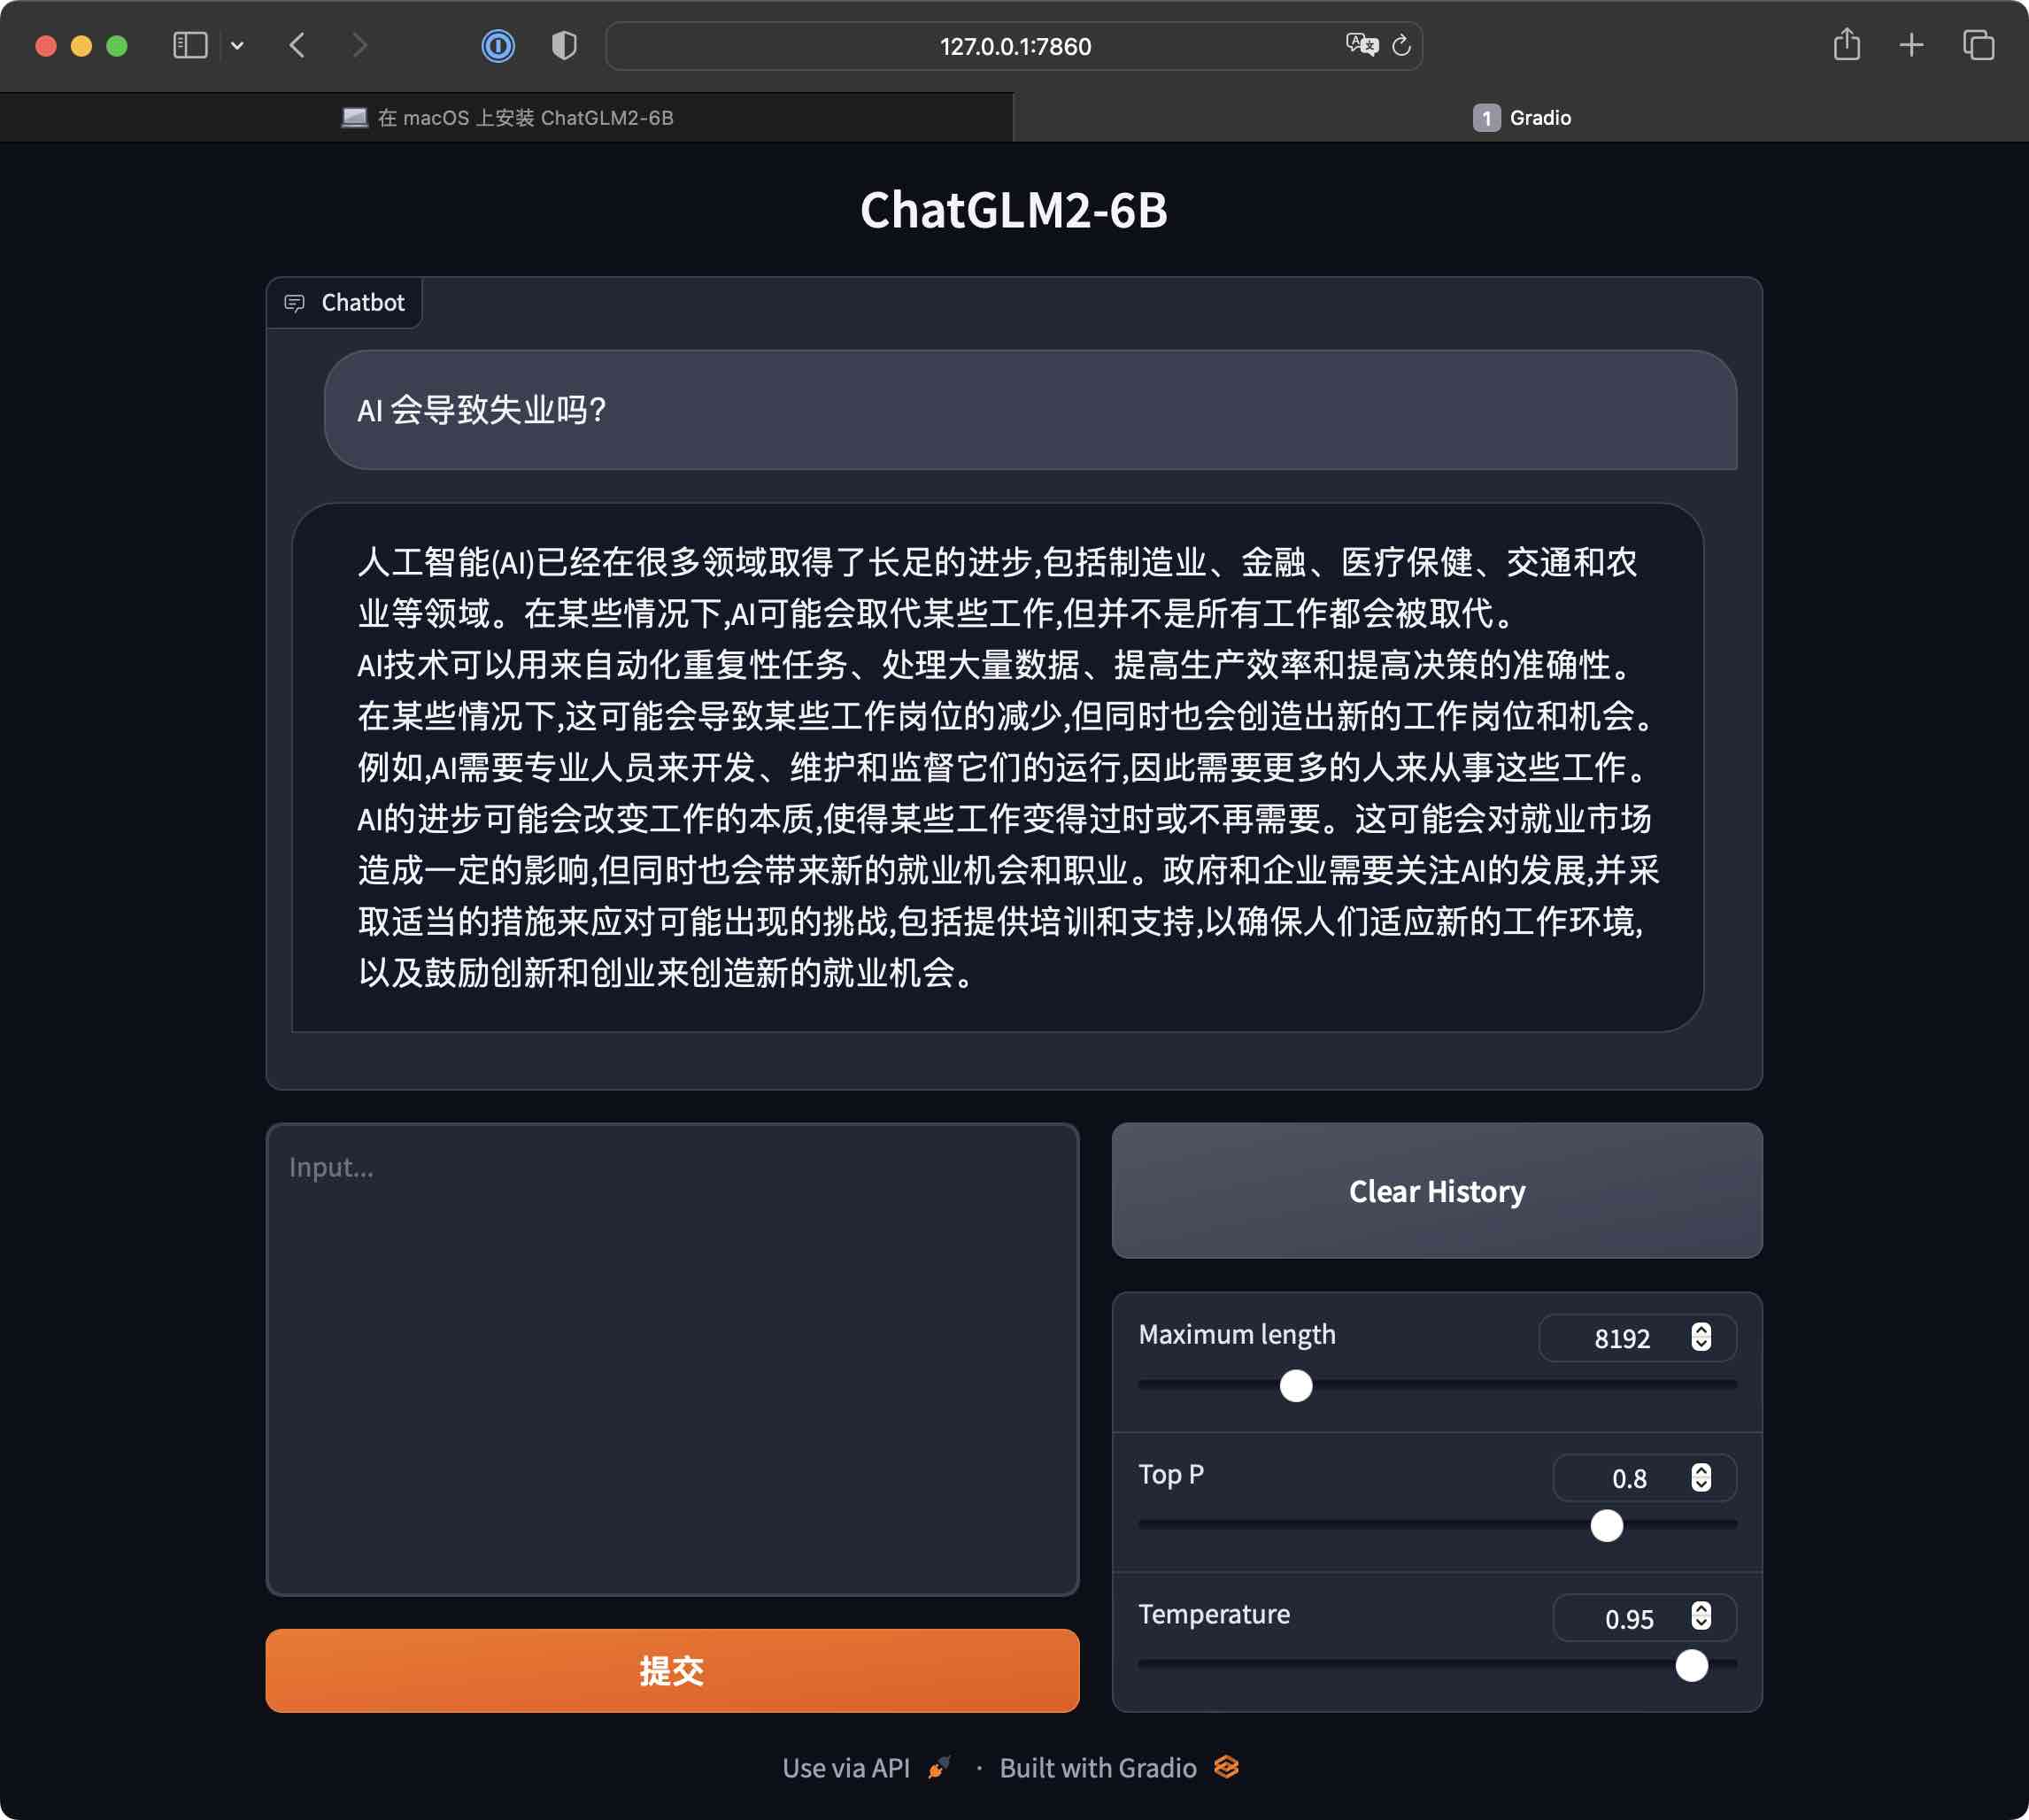Viewport: 2029px width, 1820px height.
Task: Open the tab group dropdown chevron
Action: coord(237,46)
